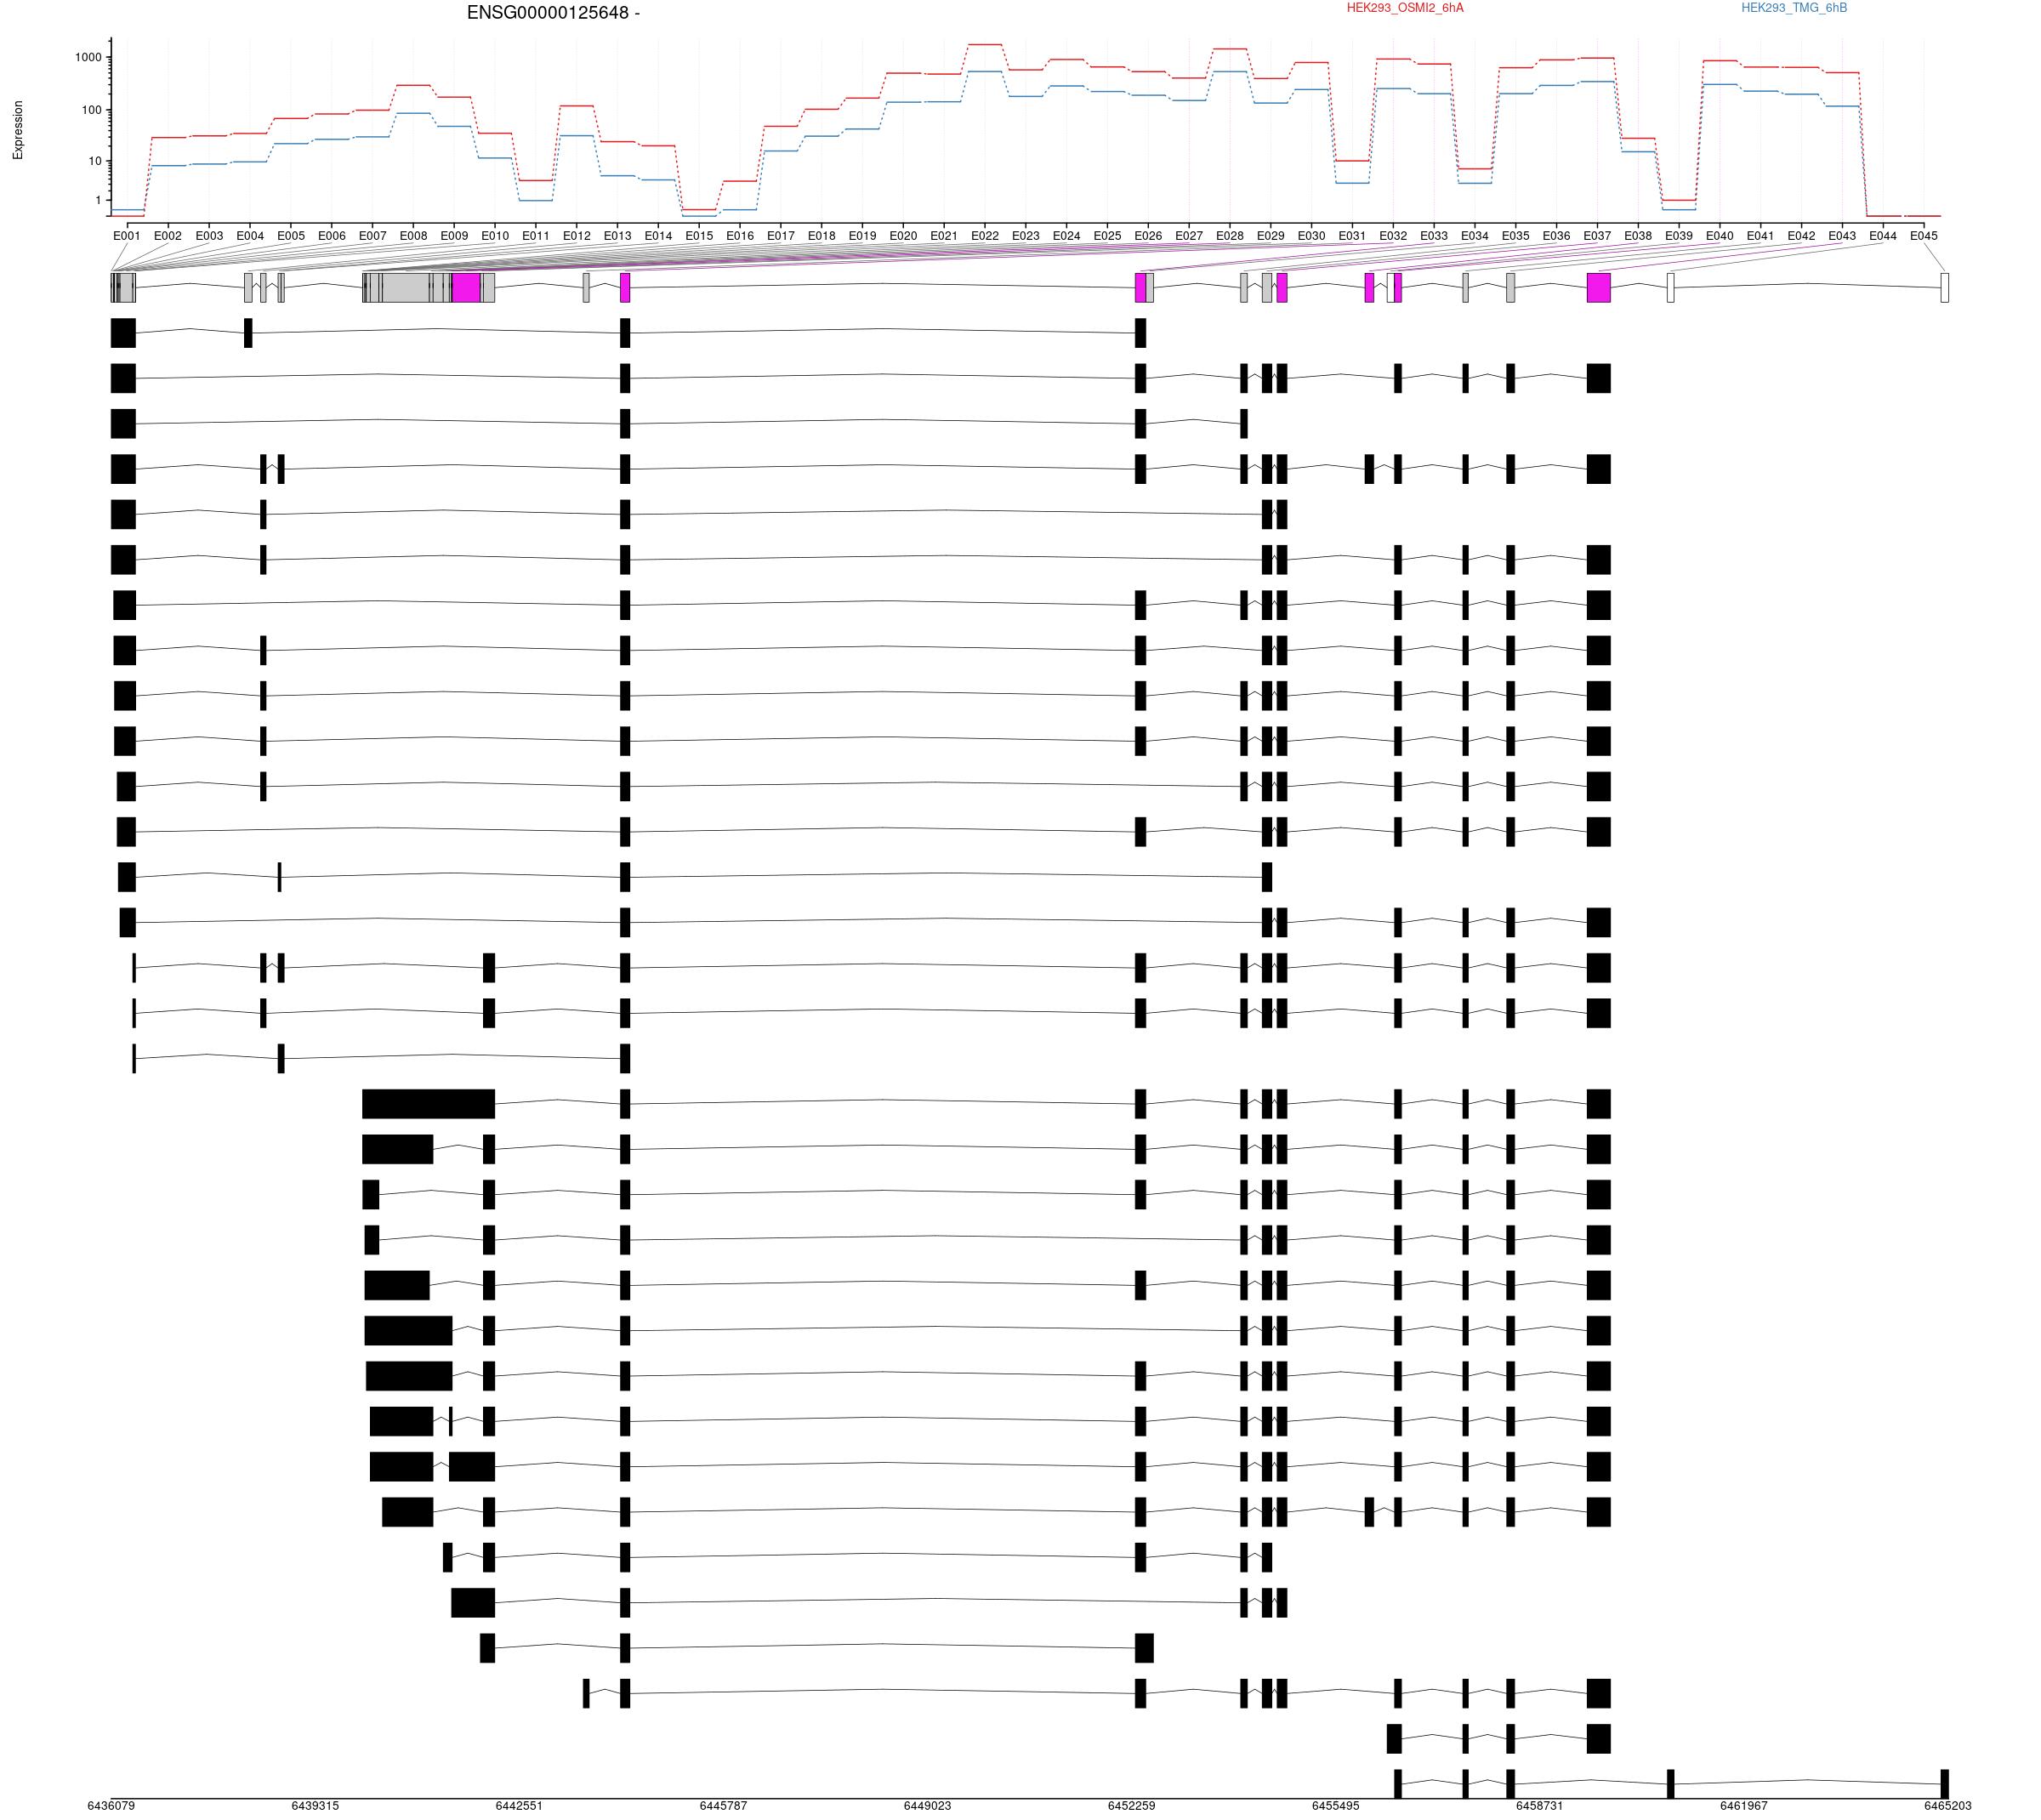Screen dimensions: 2041x1820
Task: Click genomic coordinate 6452259
Action: [1131, 1806]
